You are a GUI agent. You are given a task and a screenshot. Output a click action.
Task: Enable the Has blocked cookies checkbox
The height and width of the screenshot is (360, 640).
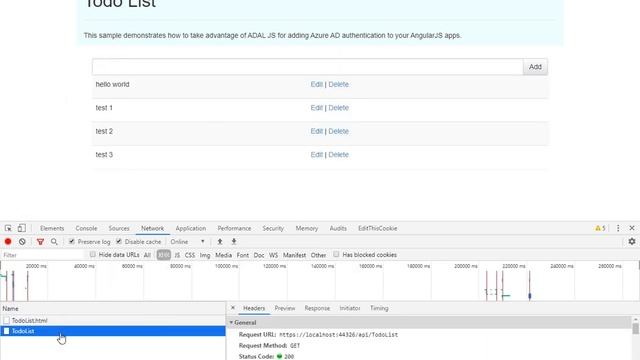pos(336,254)
